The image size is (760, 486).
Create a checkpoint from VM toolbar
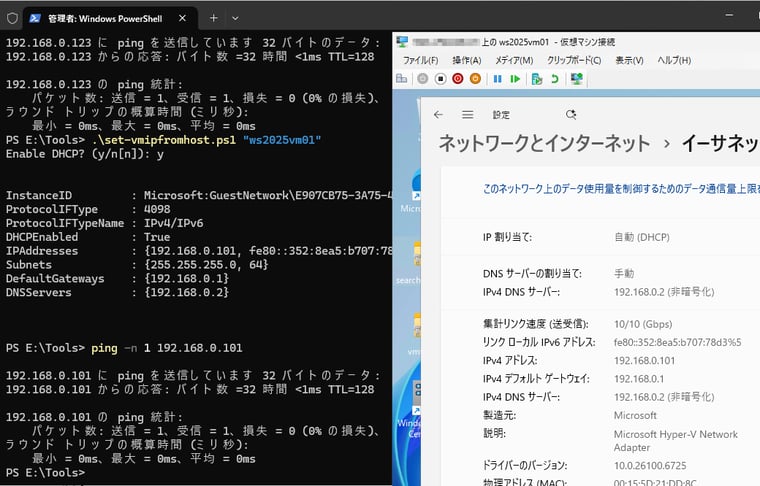(x=537, y=78)
